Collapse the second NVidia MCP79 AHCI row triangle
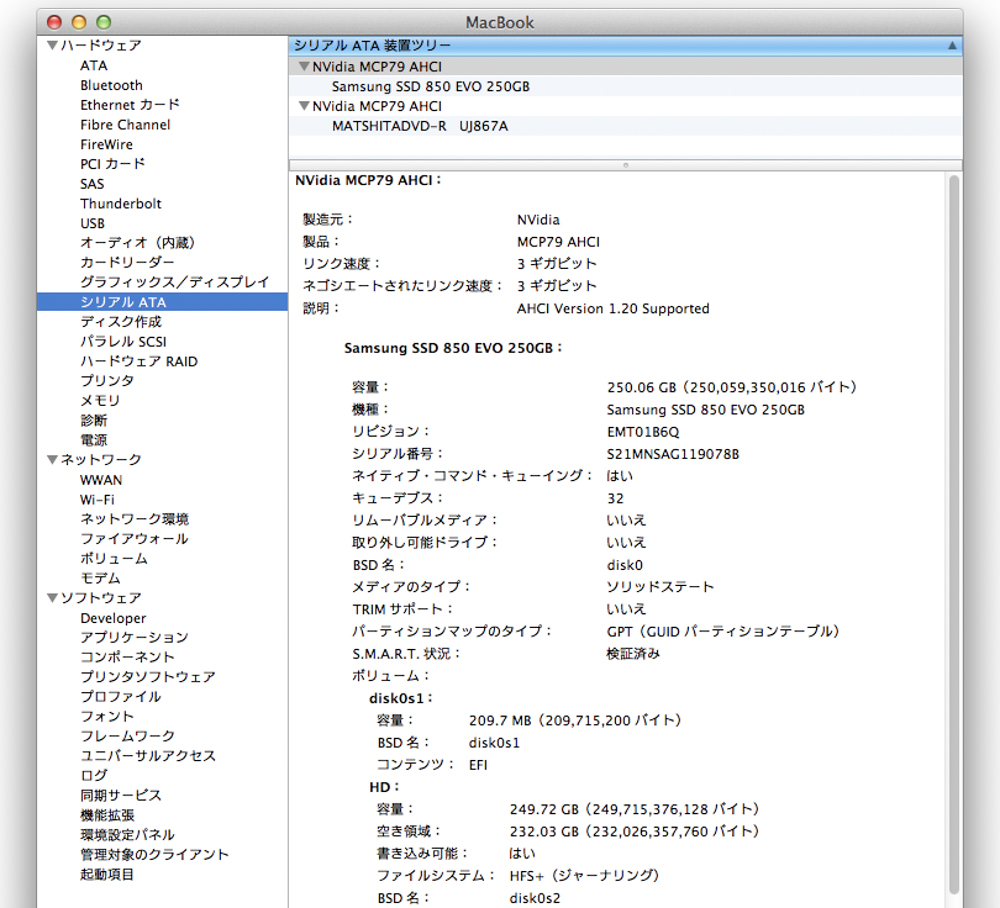The width and height of the screenshot is (1000, 908). pos(305,106)
